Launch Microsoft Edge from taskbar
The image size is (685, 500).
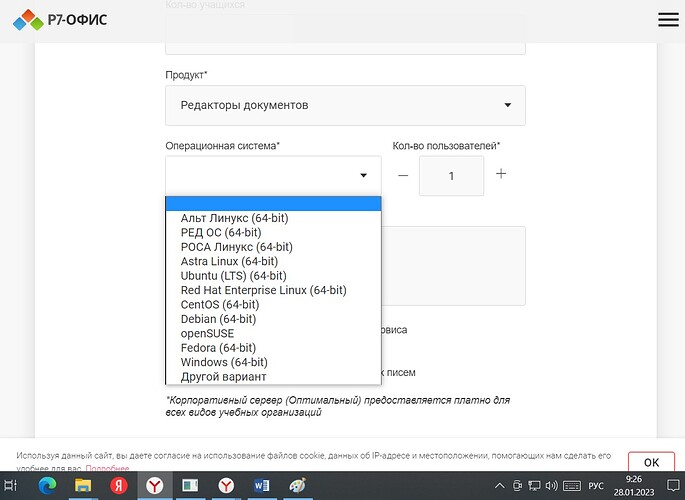[x=47, y=485]
